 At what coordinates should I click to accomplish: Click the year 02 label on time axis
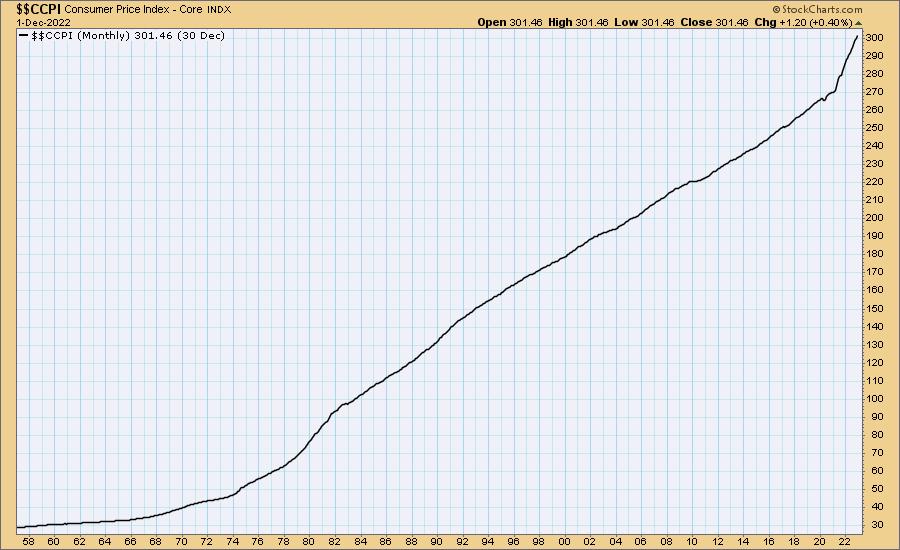[590, 541]
